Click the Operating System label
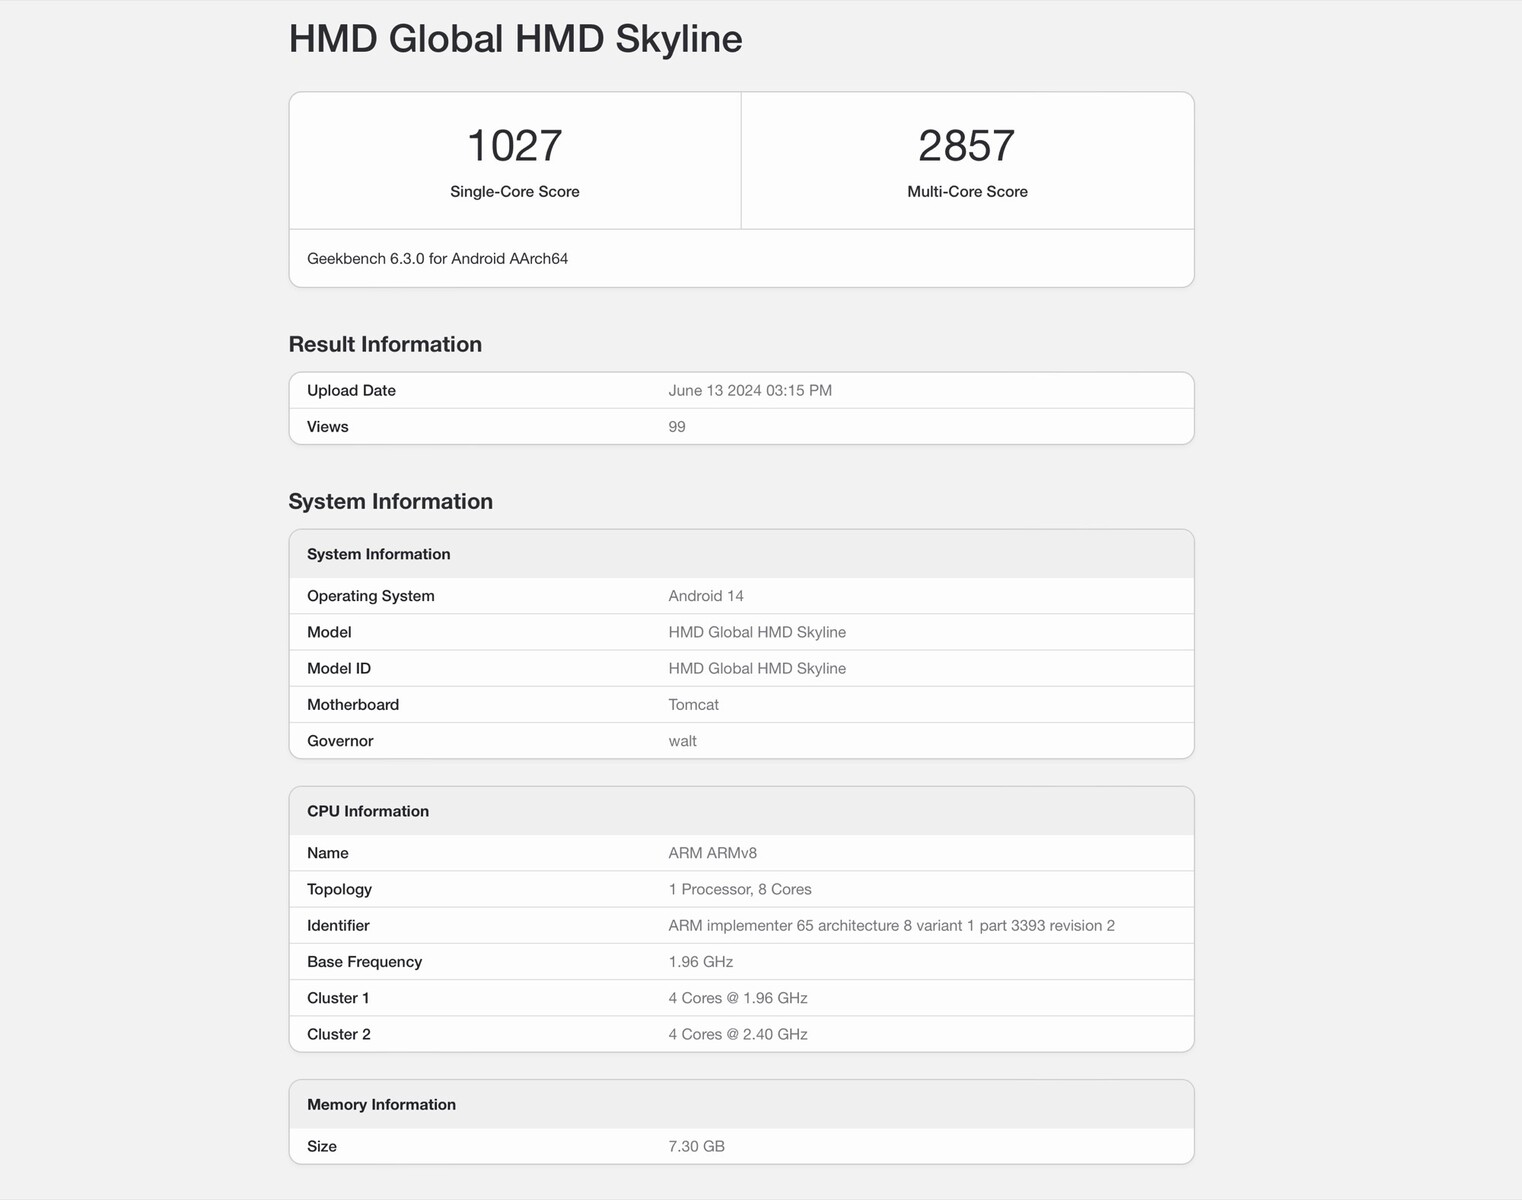The image size is (1522, 1200). (x=371, y=596)
